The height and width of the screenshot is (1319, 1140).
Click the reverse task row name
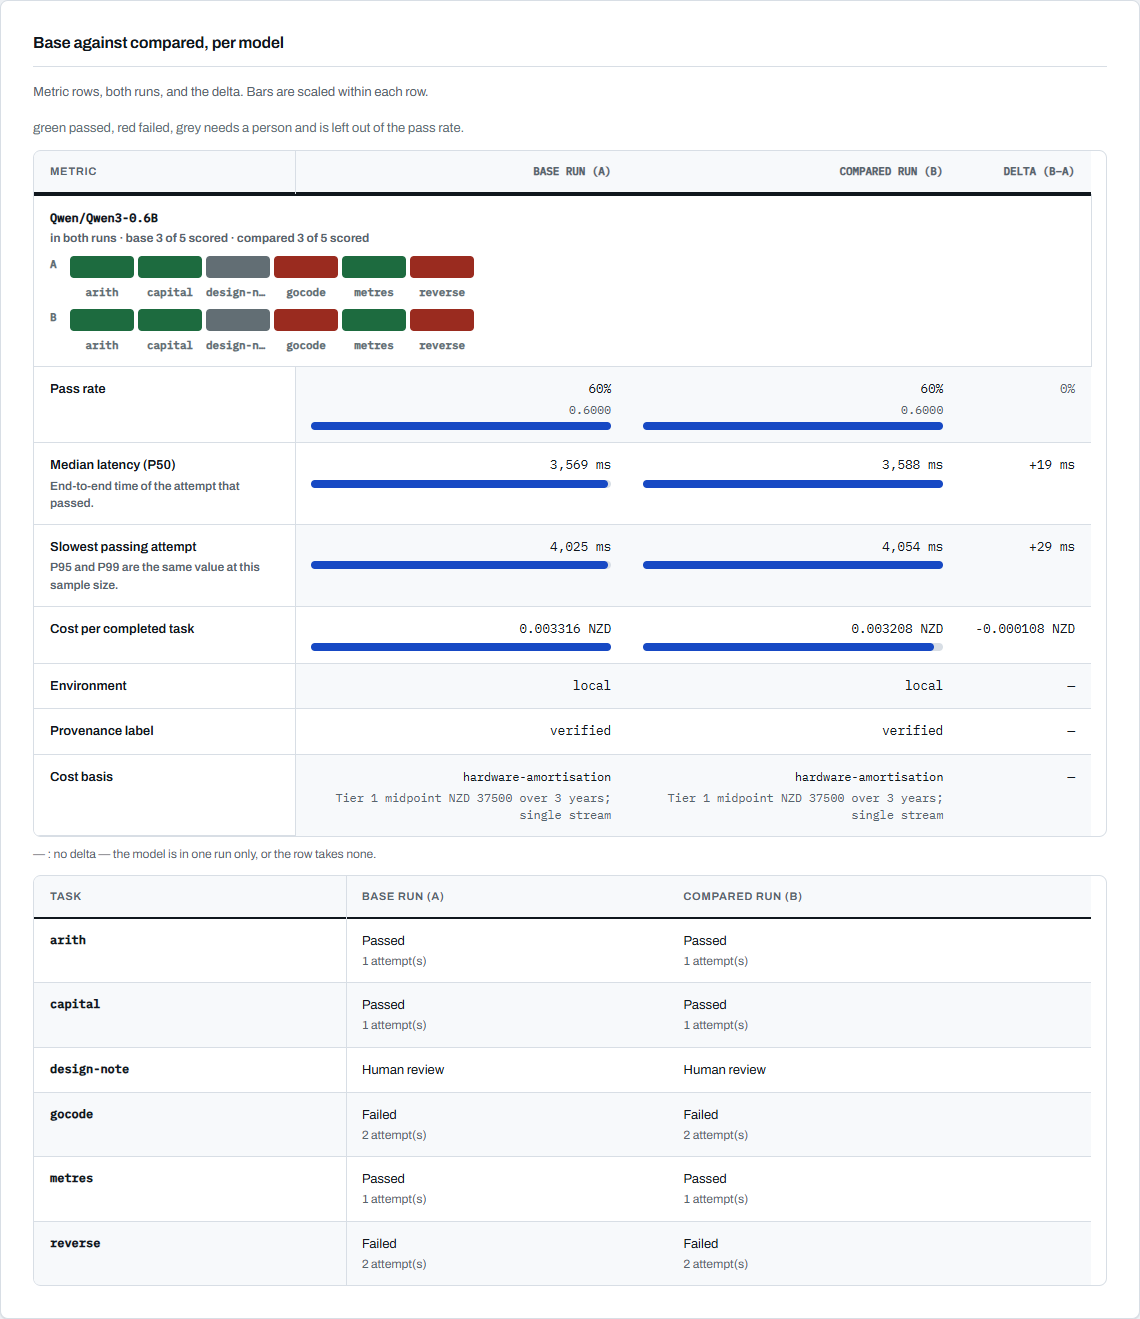[x=75, y=1243]
